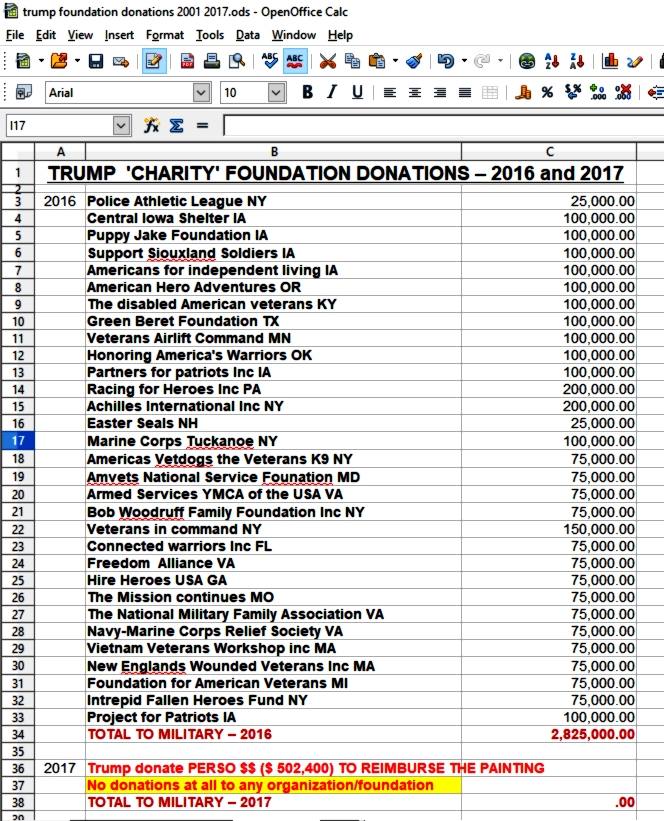The width and height of the screenshot is (664, 821).
Task: Expand the Name Box dropdown showing I17
Action: [121, 126]
